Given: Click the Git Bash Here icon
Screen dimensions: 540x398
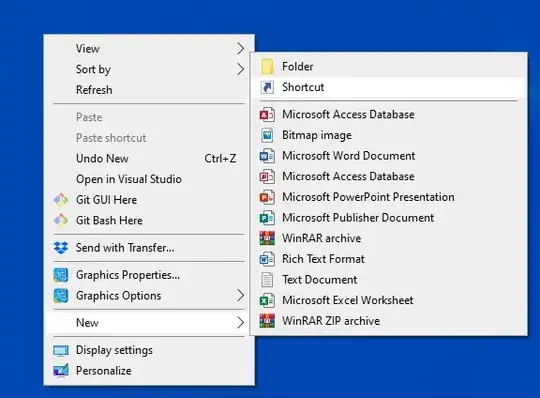Looking at the screenshot, I should click(61, 220).
